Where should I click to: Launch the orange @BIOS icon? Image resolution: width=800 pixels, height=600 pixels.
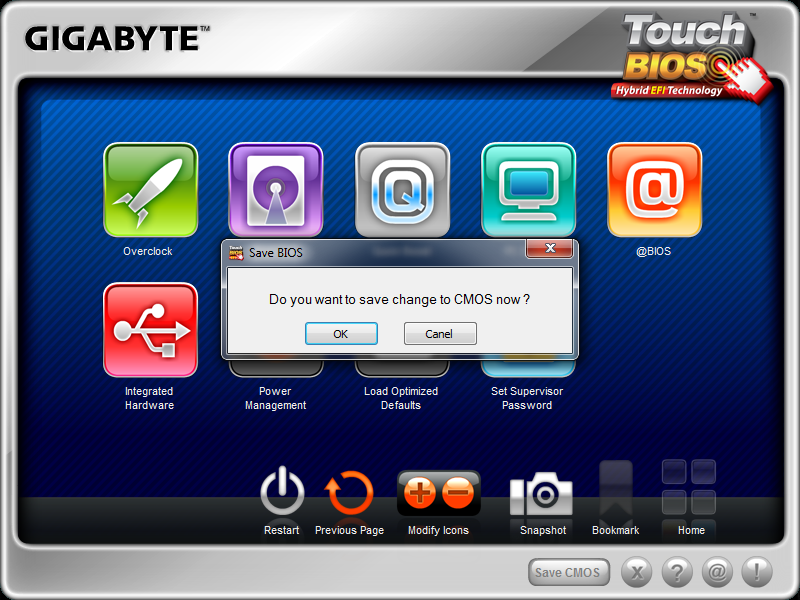(x=655, y=190)
